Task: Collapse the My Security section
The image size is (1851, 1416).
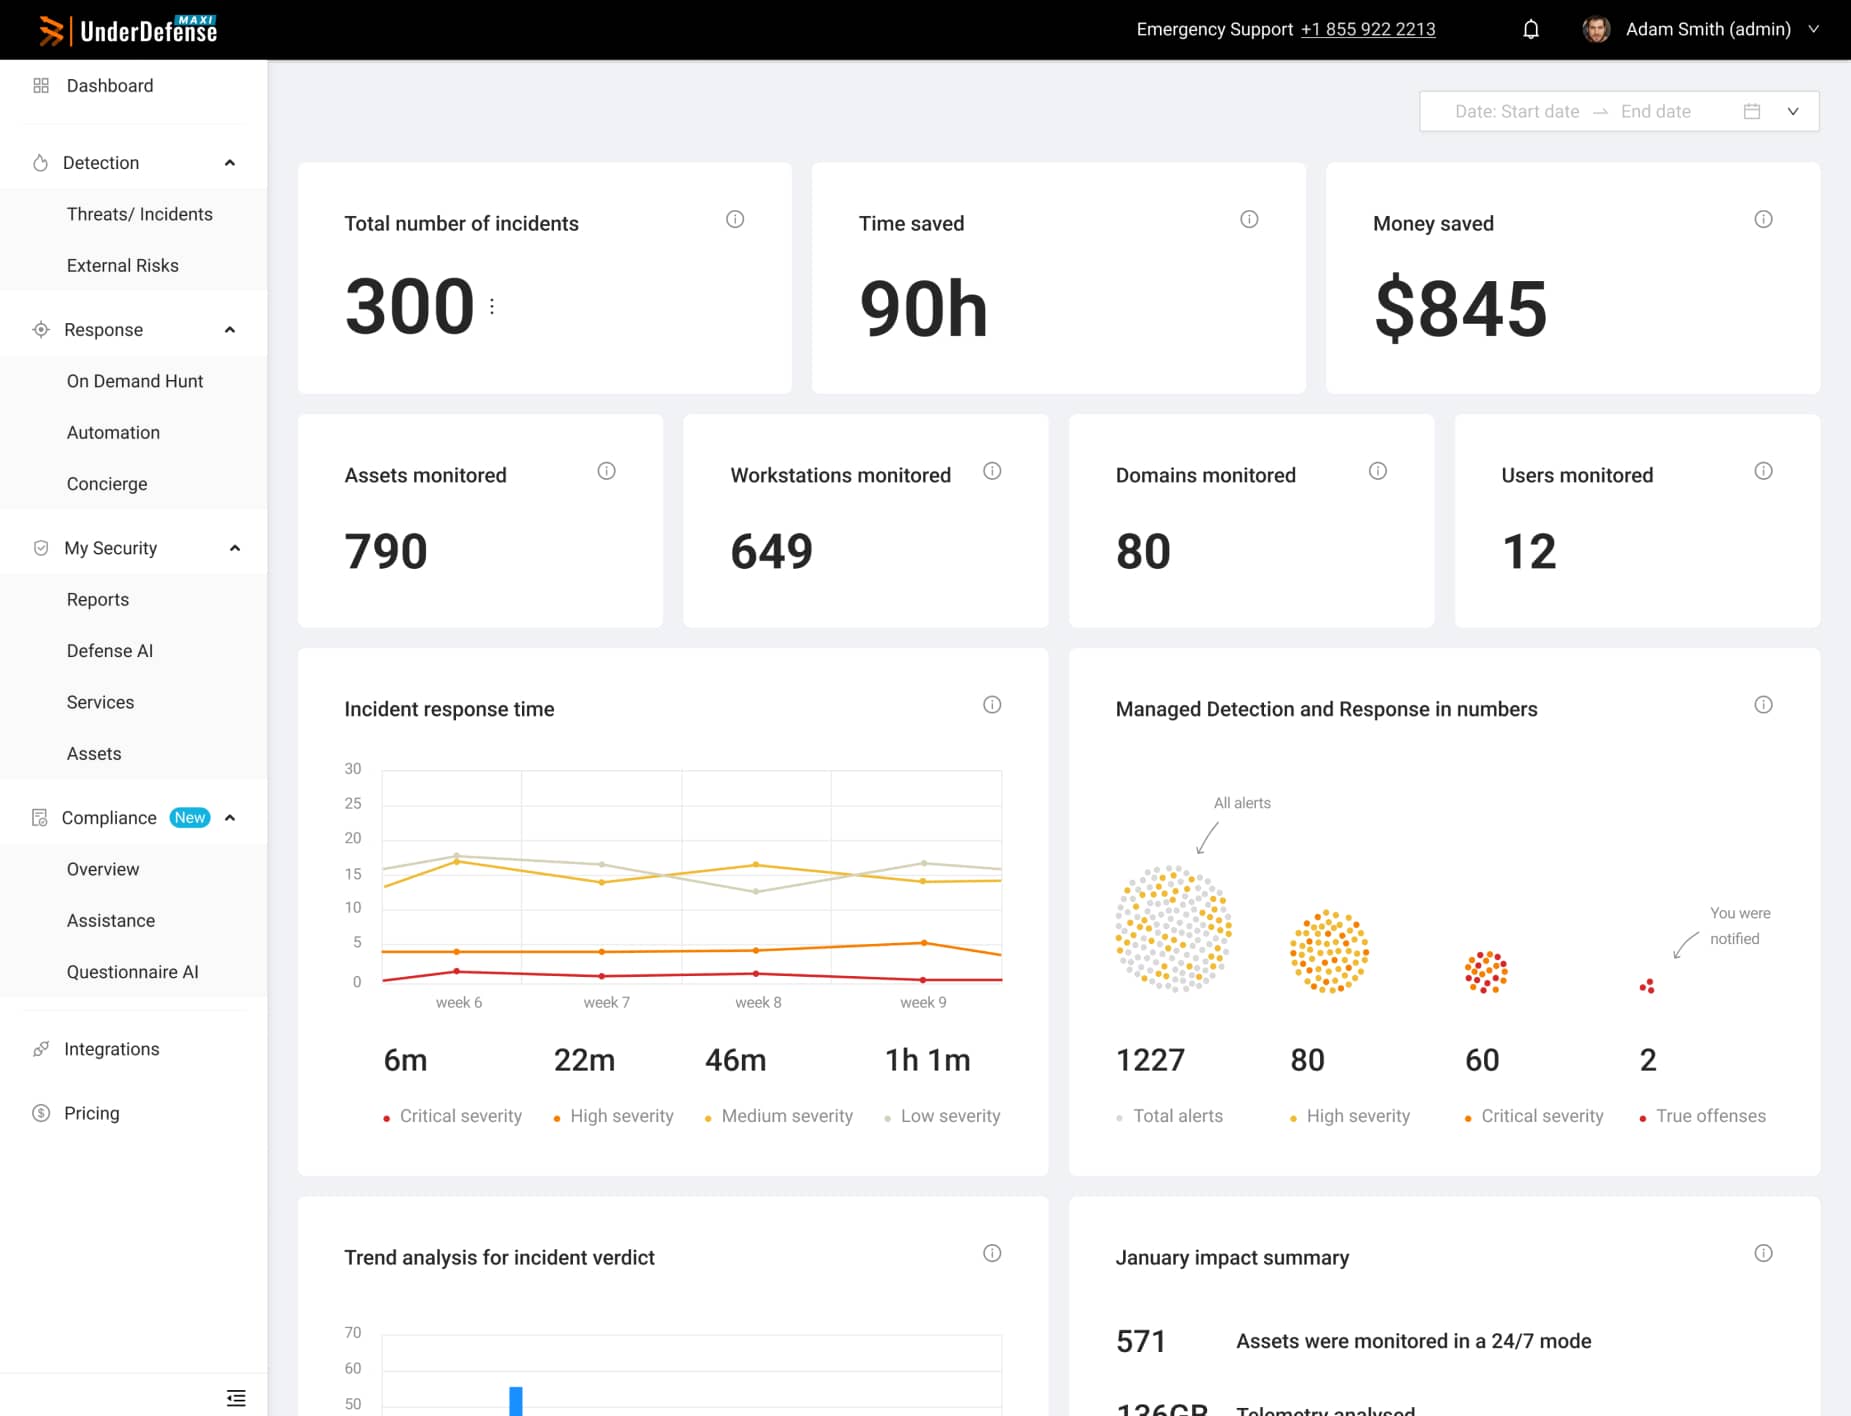Action: tap(235, 548)
